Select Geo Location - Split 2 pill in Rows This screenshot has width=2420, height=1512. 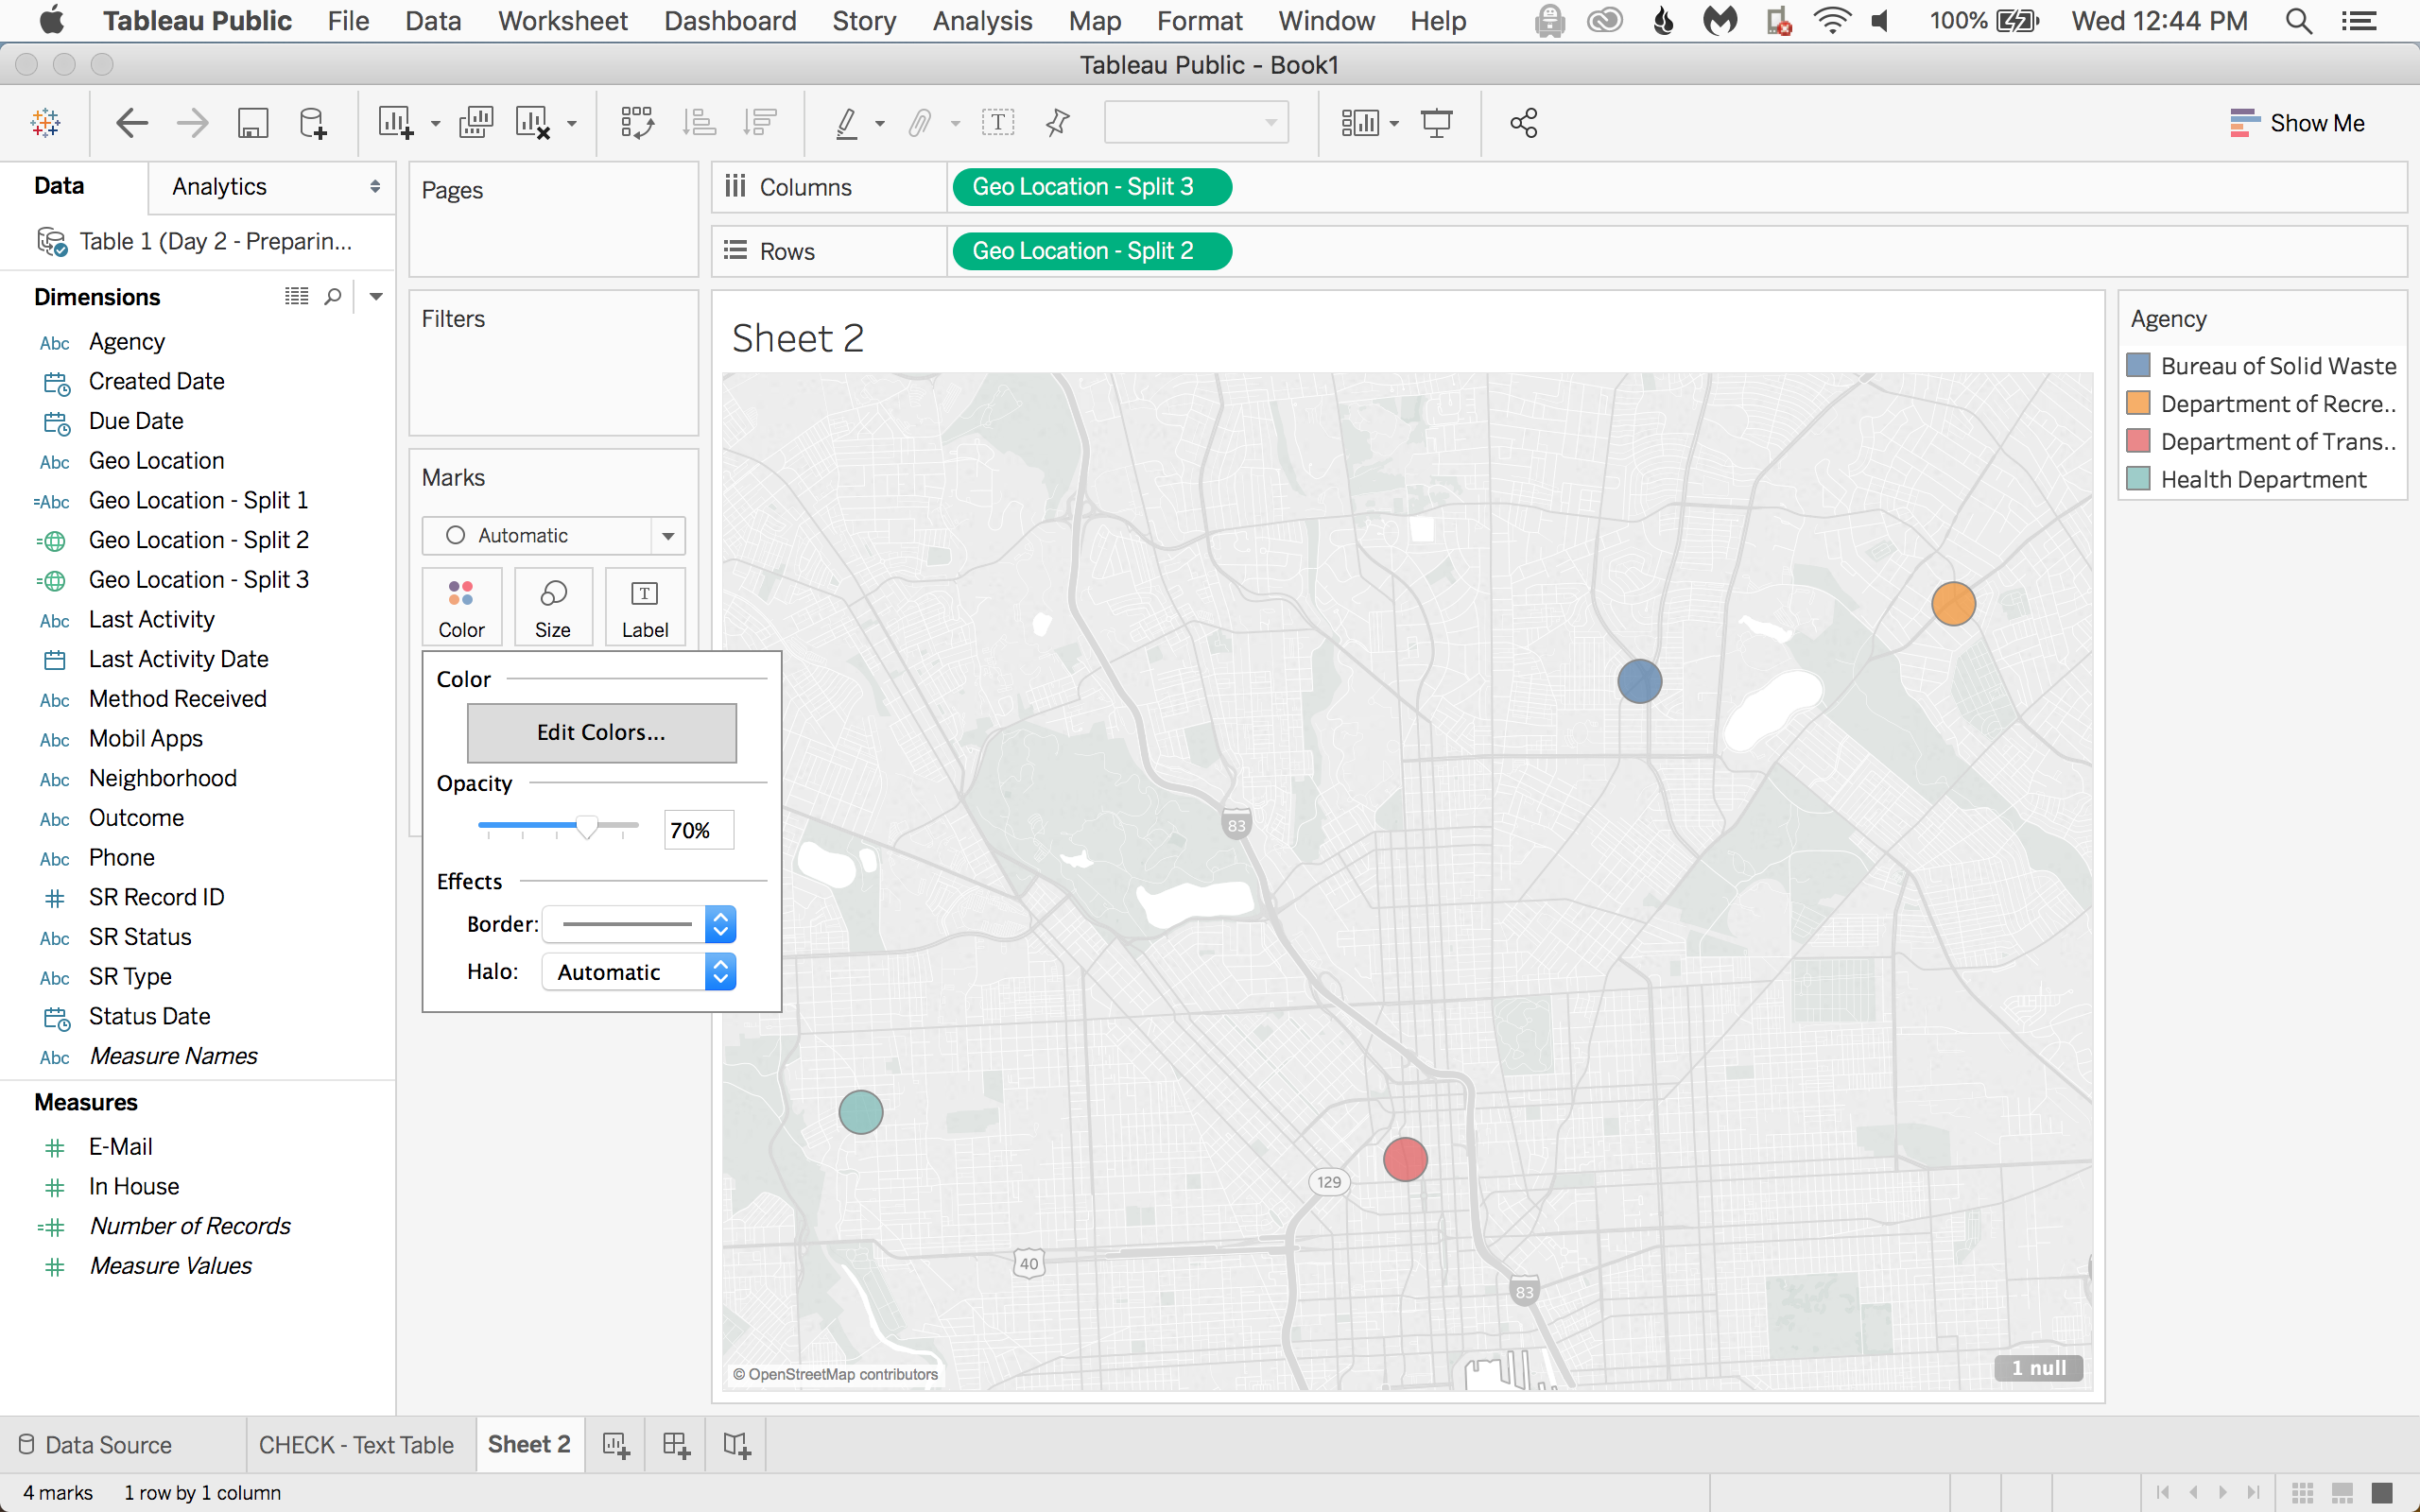pyautogui.click(x=1092, y=251)
